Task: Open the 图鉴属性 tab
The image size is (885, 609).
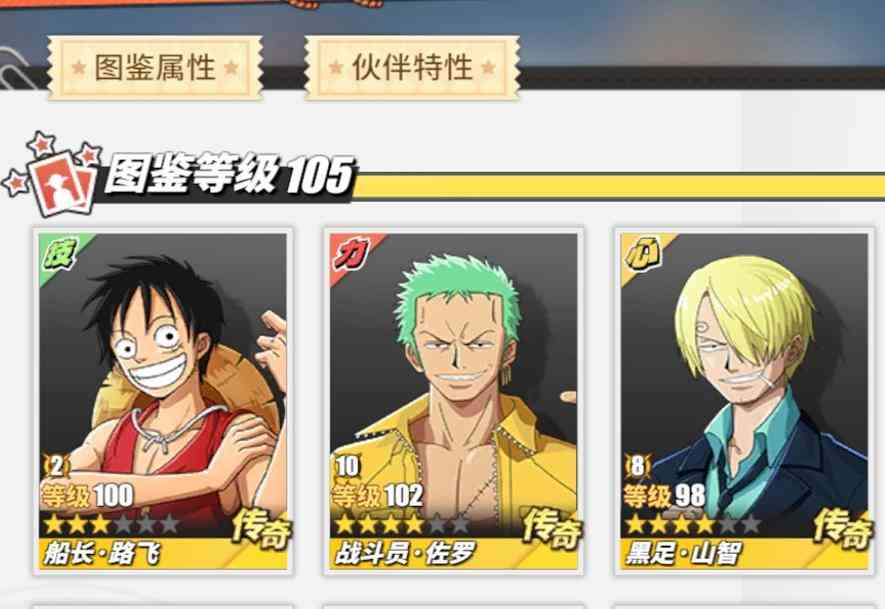Action: [x=155, y=68]
